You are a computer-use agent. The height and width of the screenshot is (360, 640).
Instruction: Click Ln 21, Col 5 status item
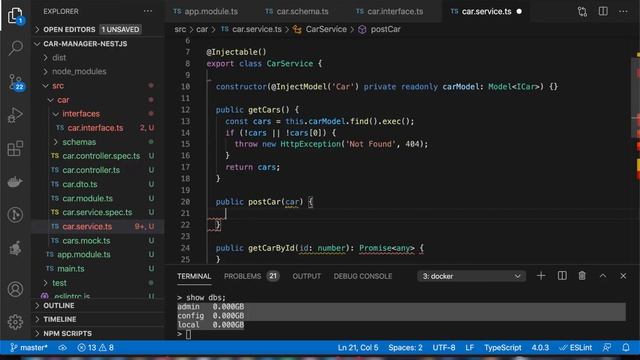click(358, 348)
